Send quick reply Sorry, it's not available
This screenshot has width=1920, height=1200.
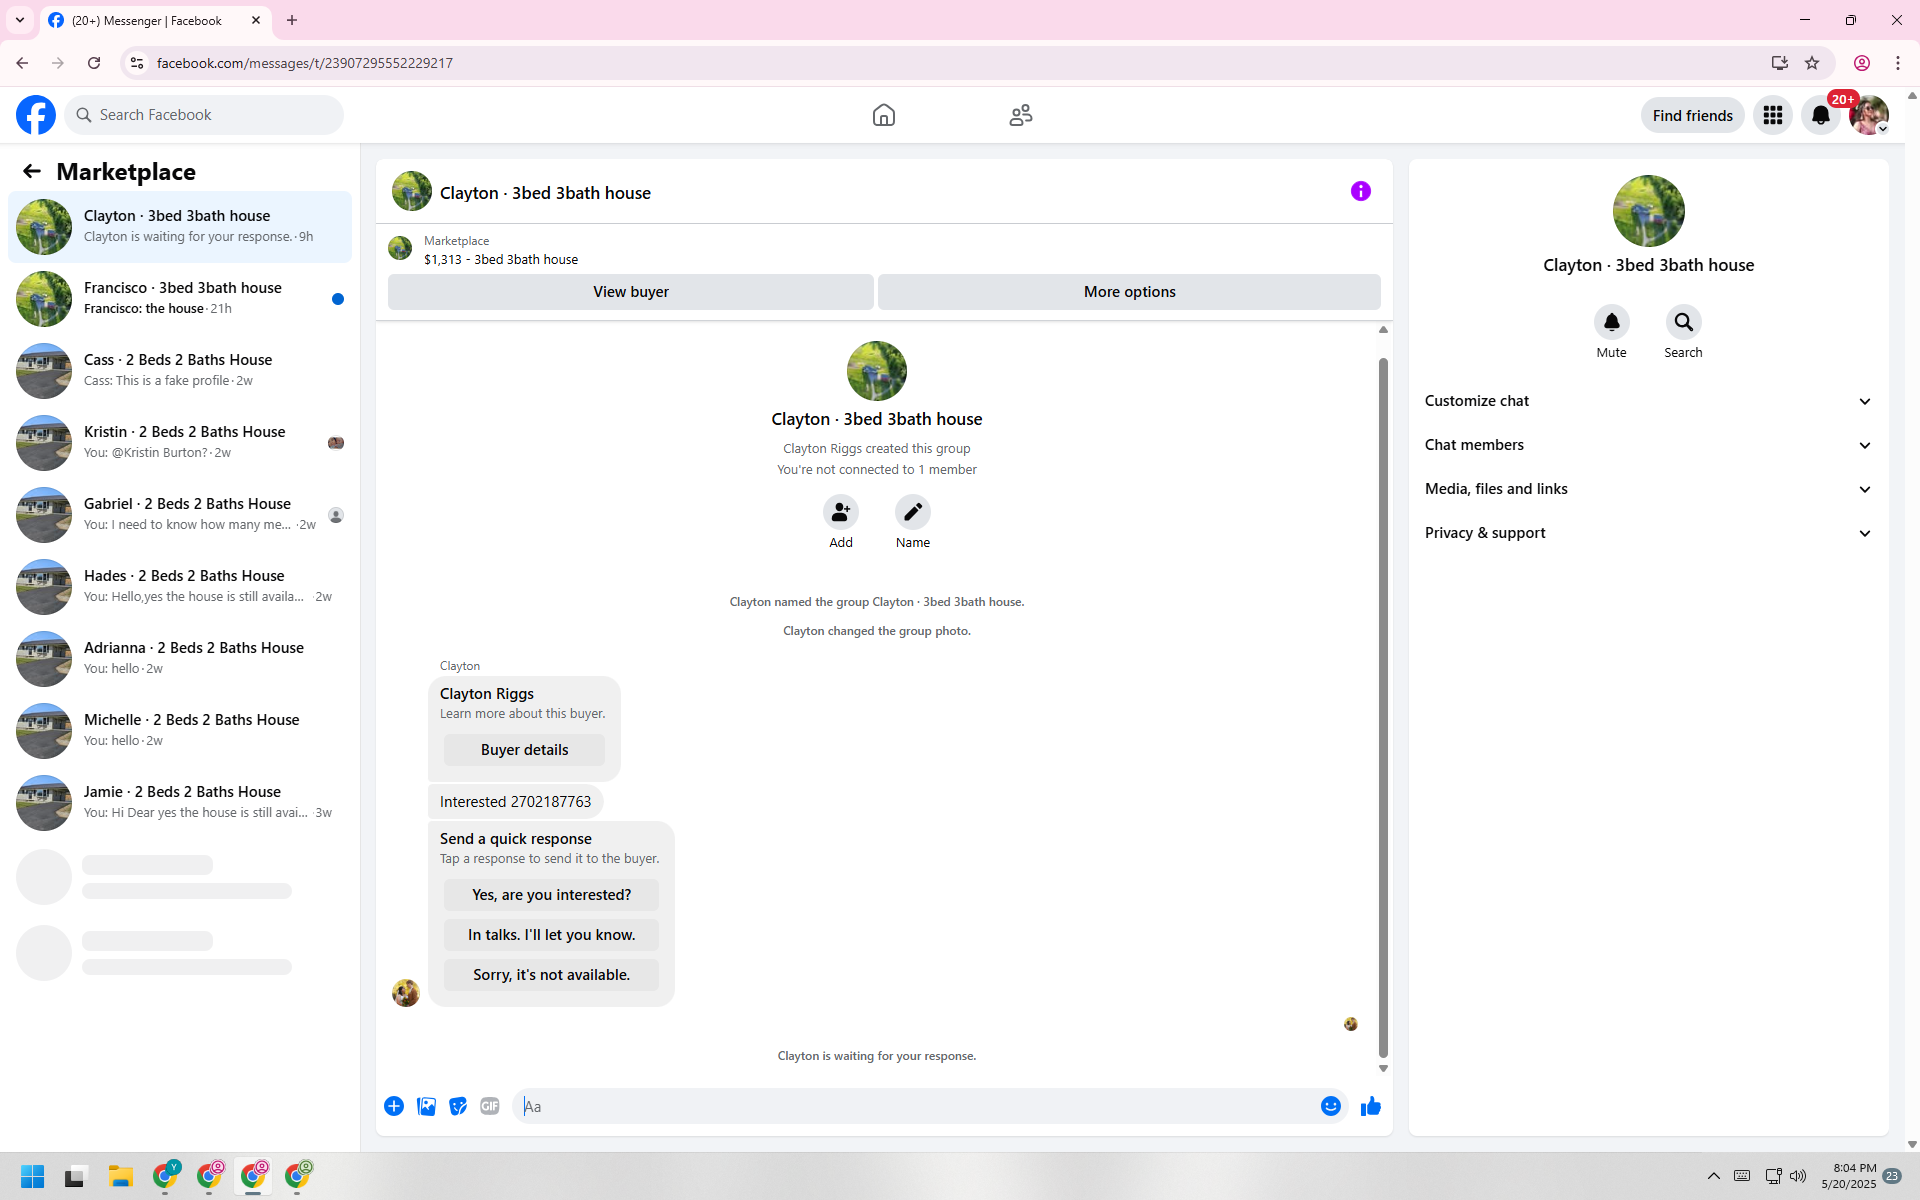tap(551, 975)
